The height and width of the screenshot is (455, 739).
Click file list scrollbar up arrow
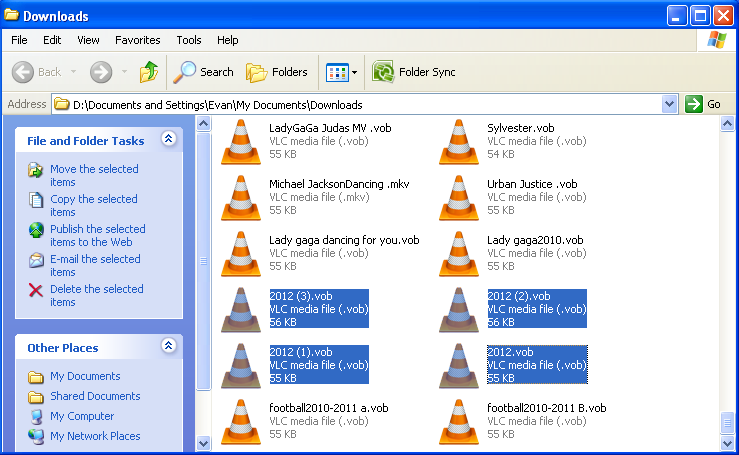coord(727,124)
